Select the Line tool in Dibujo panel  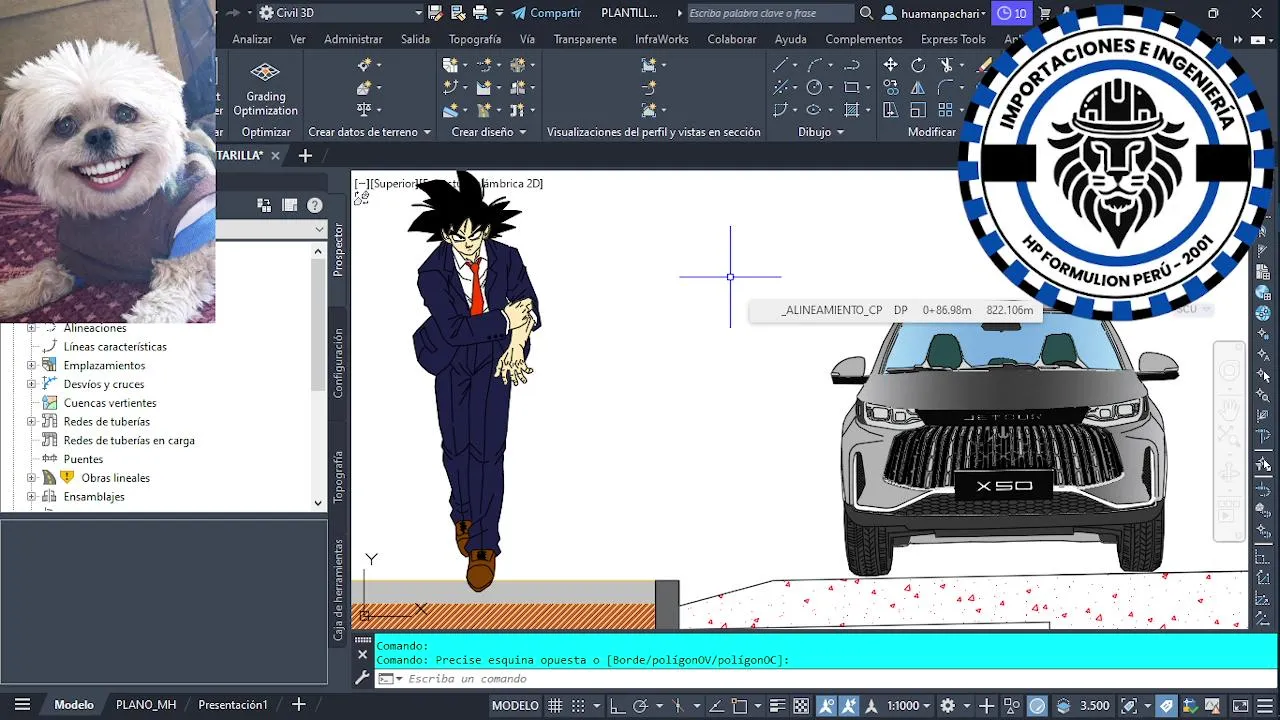click(780, 64)
